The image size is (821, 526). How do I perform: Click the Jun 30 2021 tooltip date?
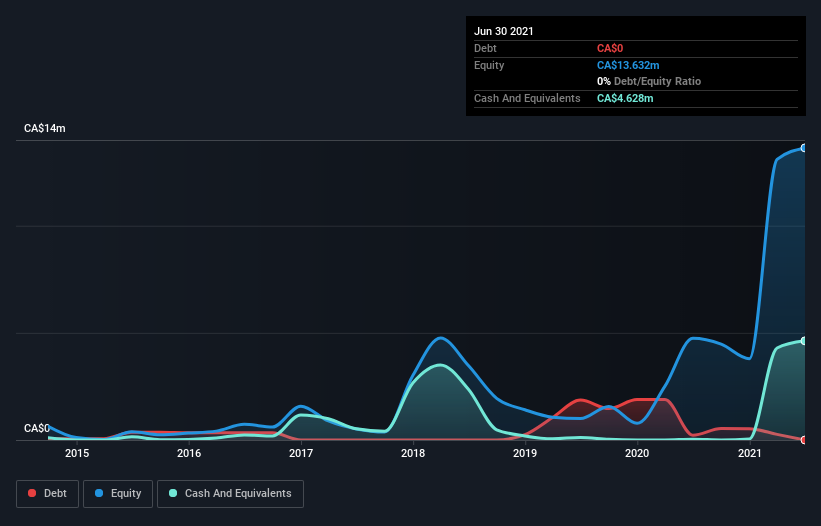point(504,31)
